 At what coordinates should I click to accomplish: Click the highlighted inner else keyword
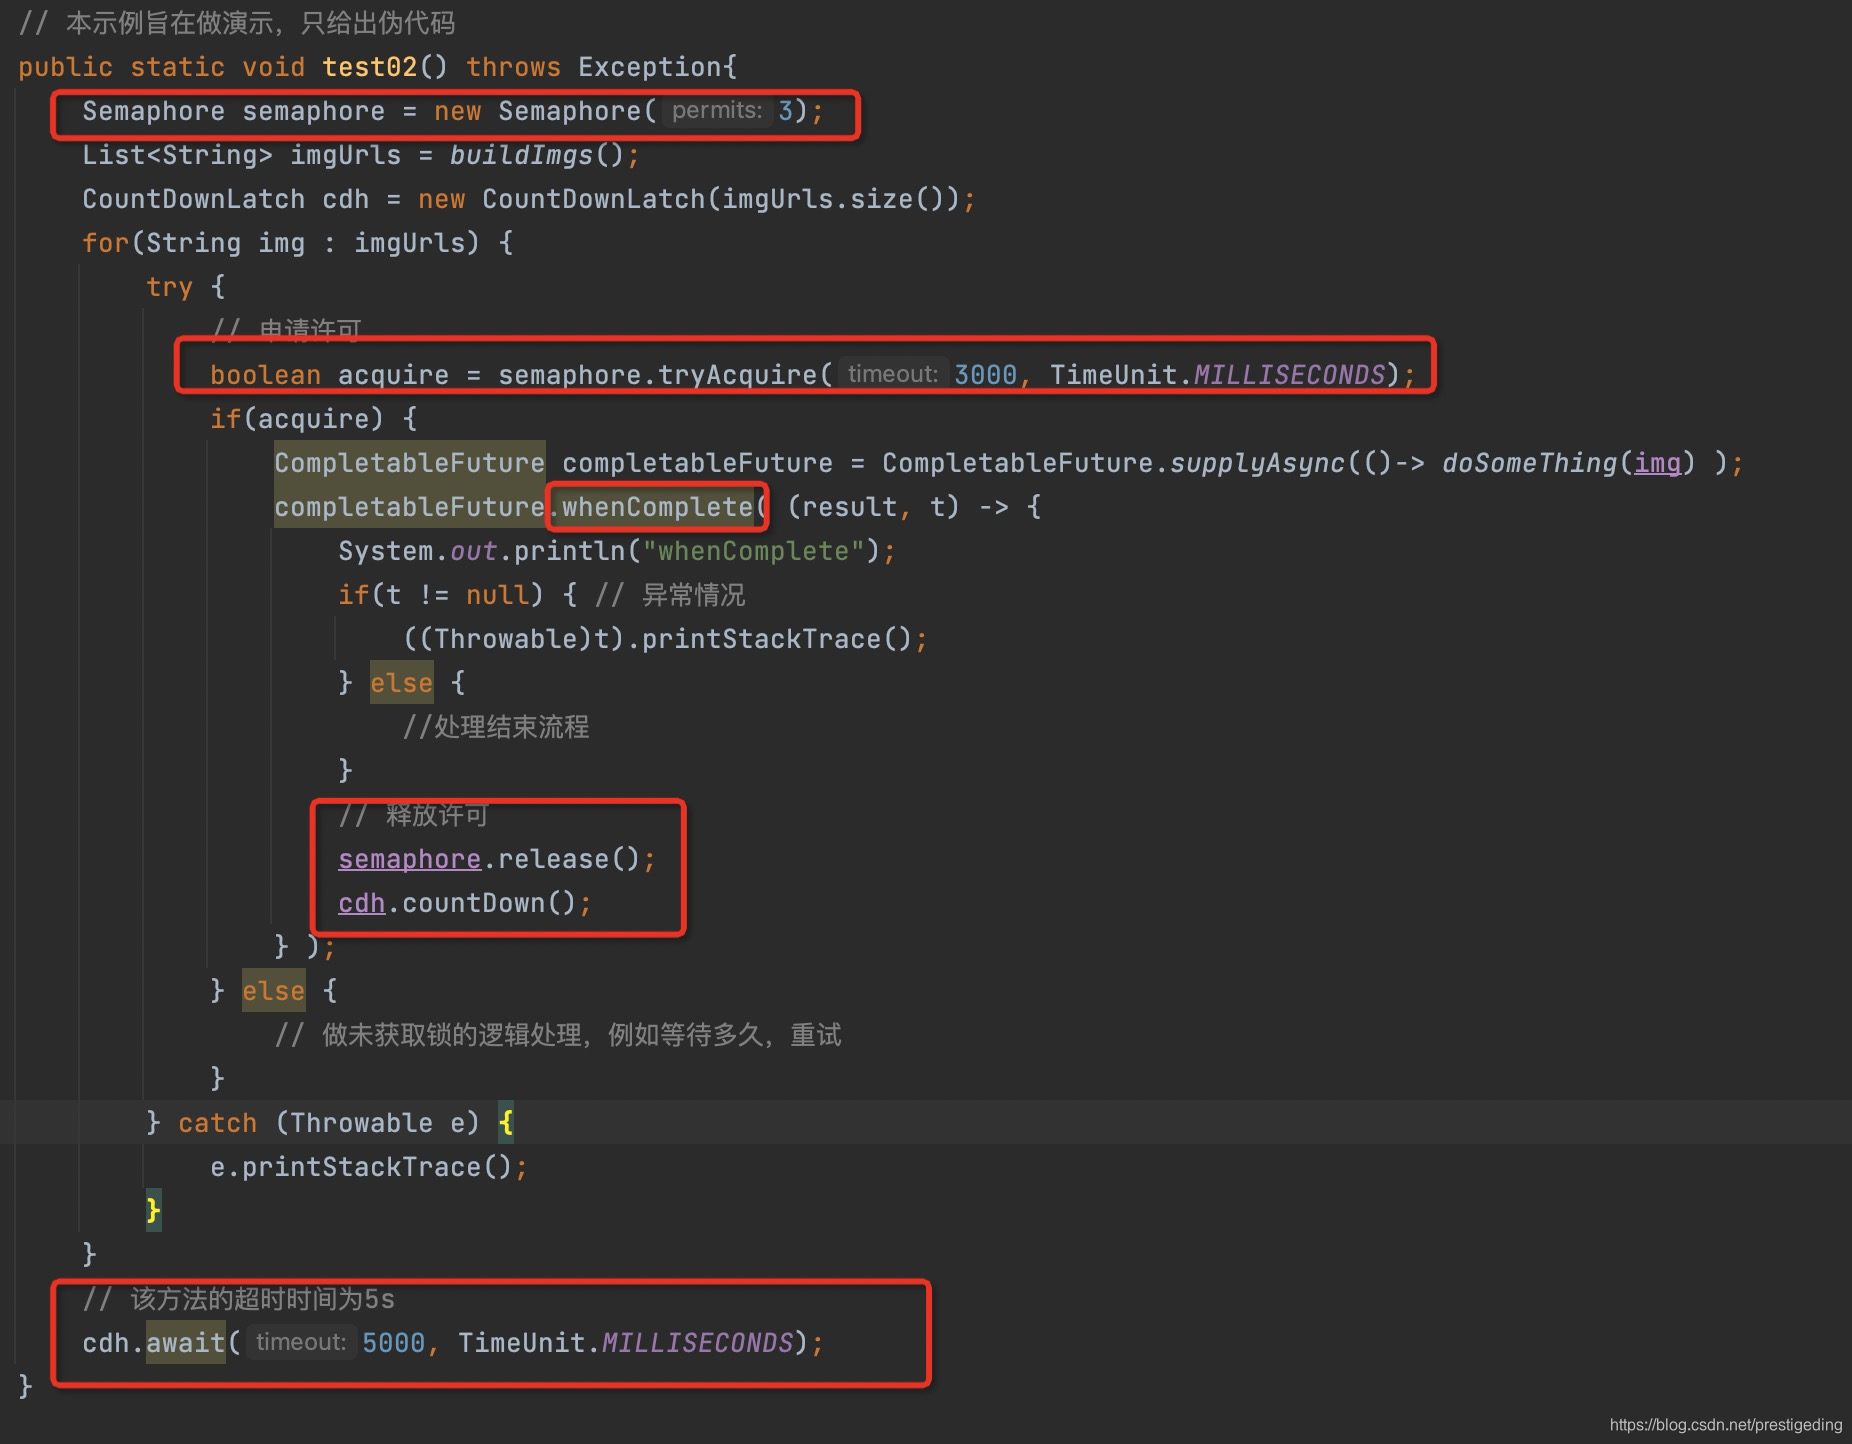coord(401,683)
